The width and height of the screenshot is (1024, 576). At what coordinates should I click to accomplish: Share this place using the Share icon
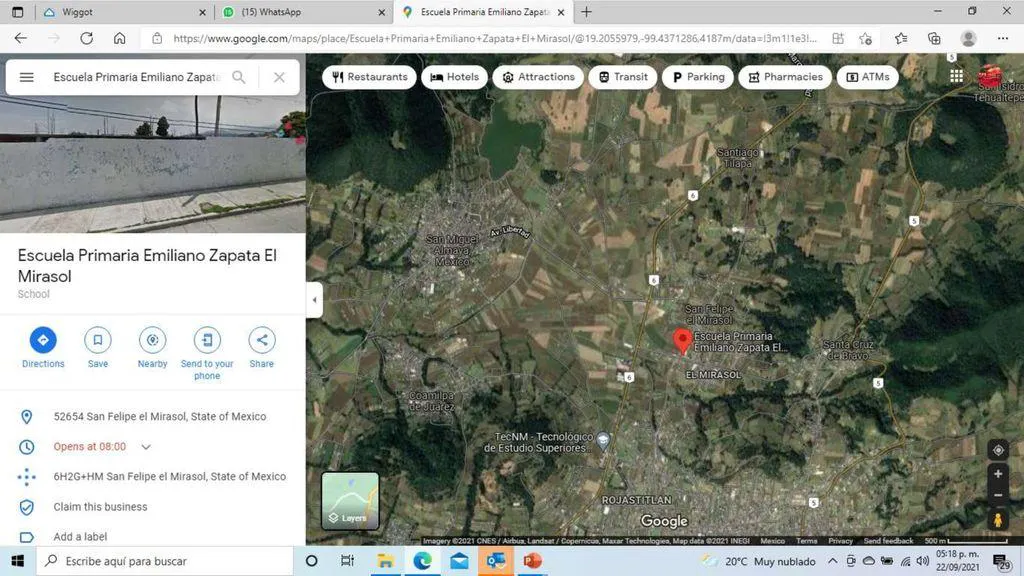tap(262, 340)
